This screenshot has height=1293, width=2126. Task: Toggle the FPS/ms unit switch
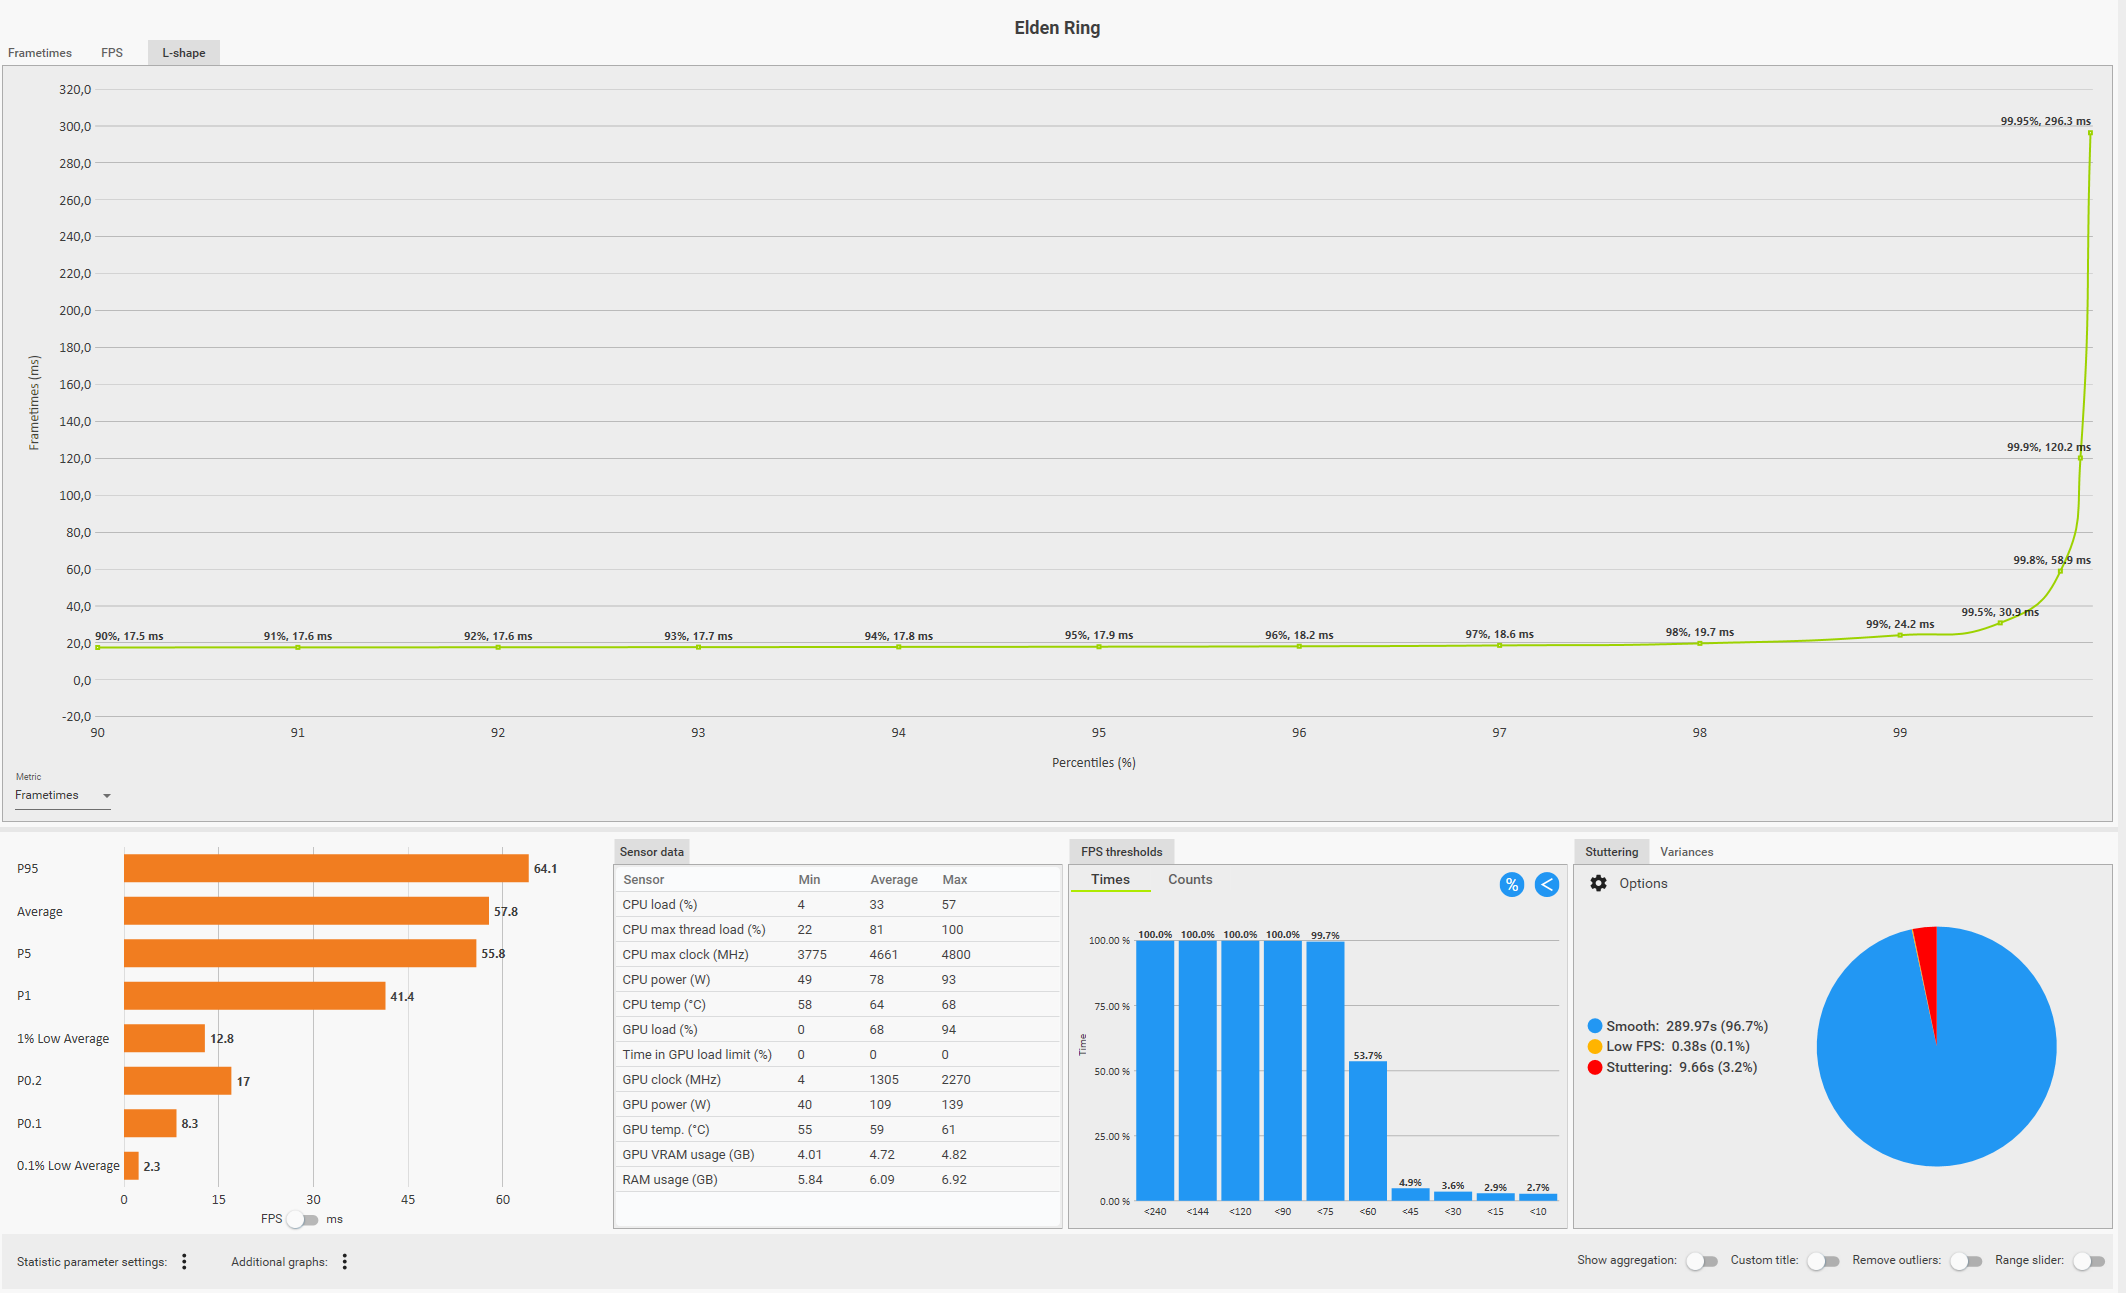(302, 1219)
